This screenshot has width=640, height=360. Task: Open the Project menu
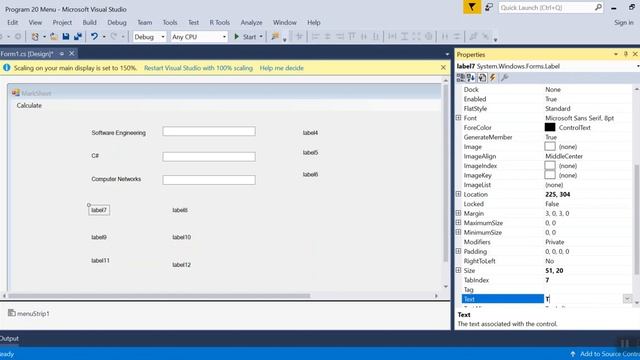coord(62,22)
